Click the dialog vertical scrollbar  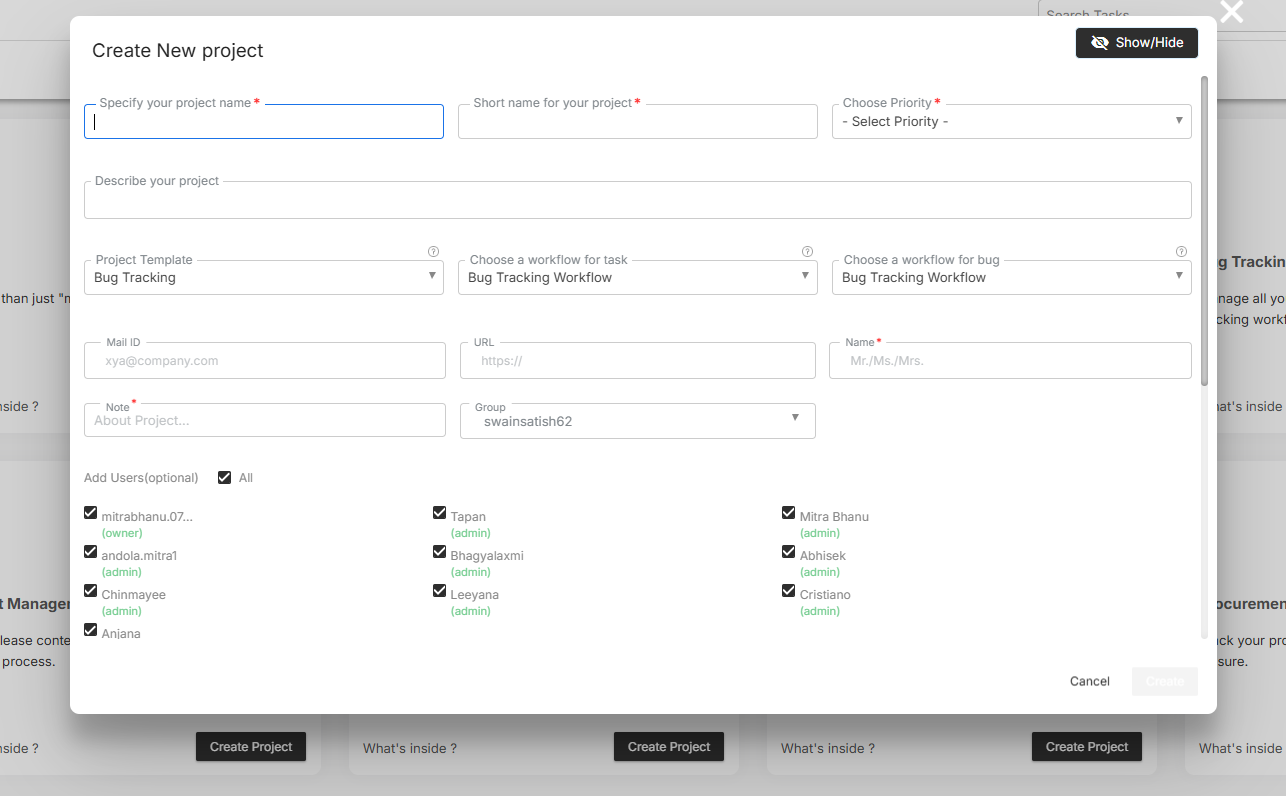[x=1204, y=230]
